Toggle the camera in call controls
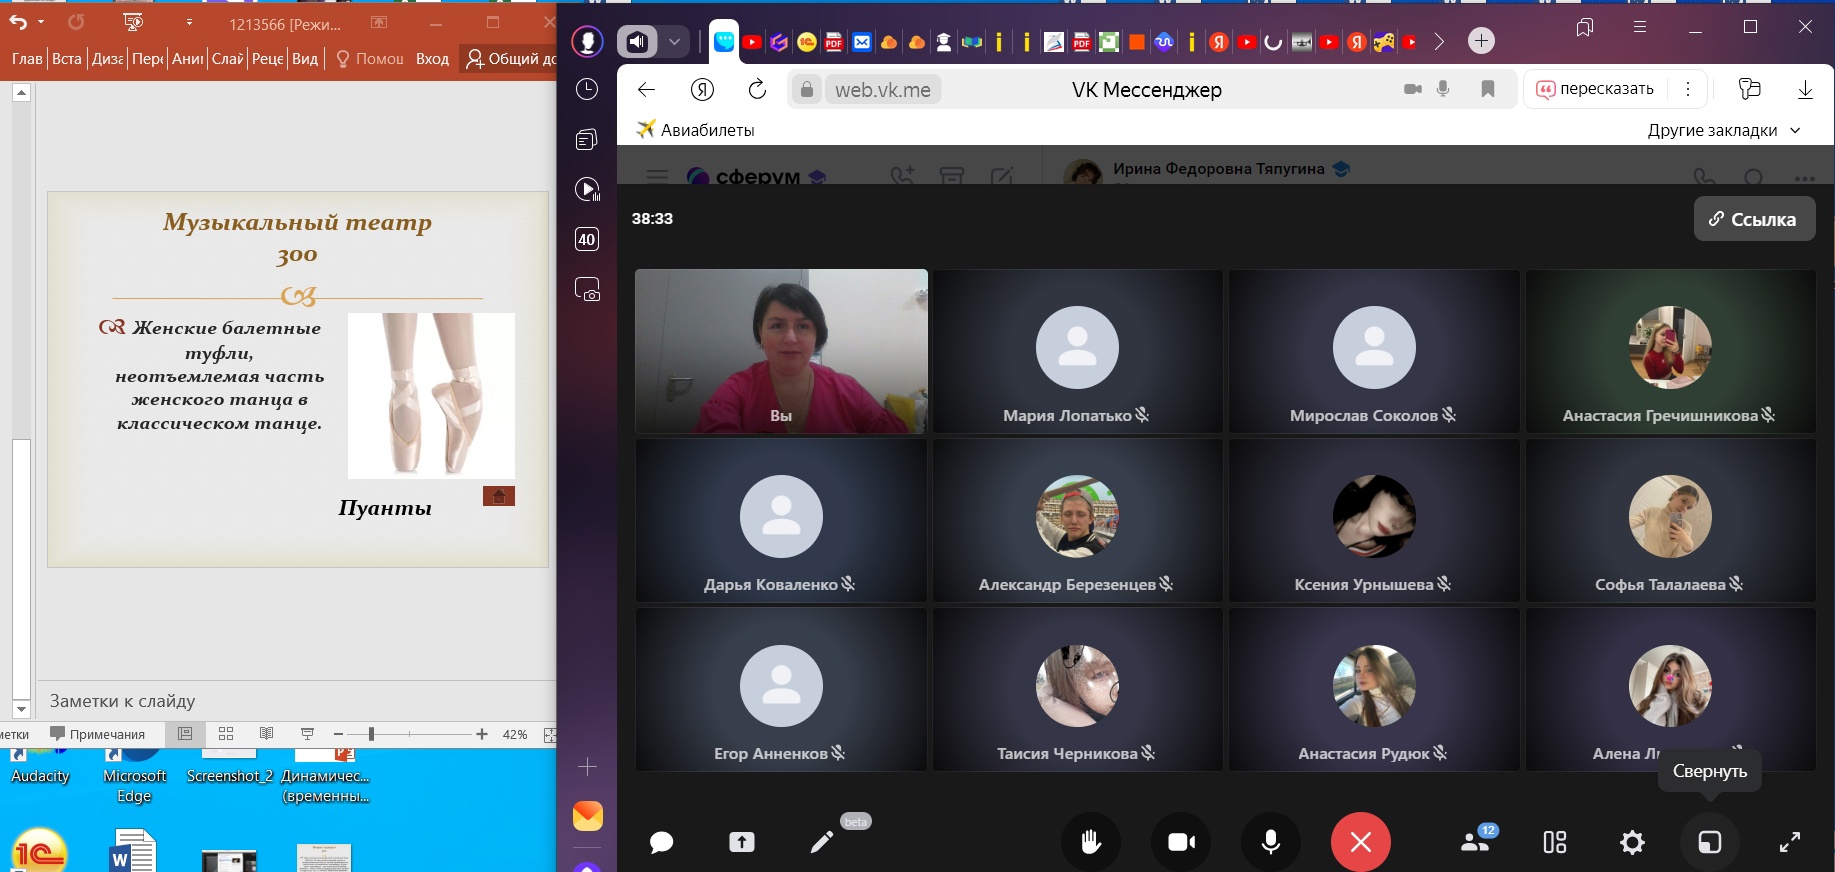This screenshot has width=1835, height=872. click(1181, 842)
